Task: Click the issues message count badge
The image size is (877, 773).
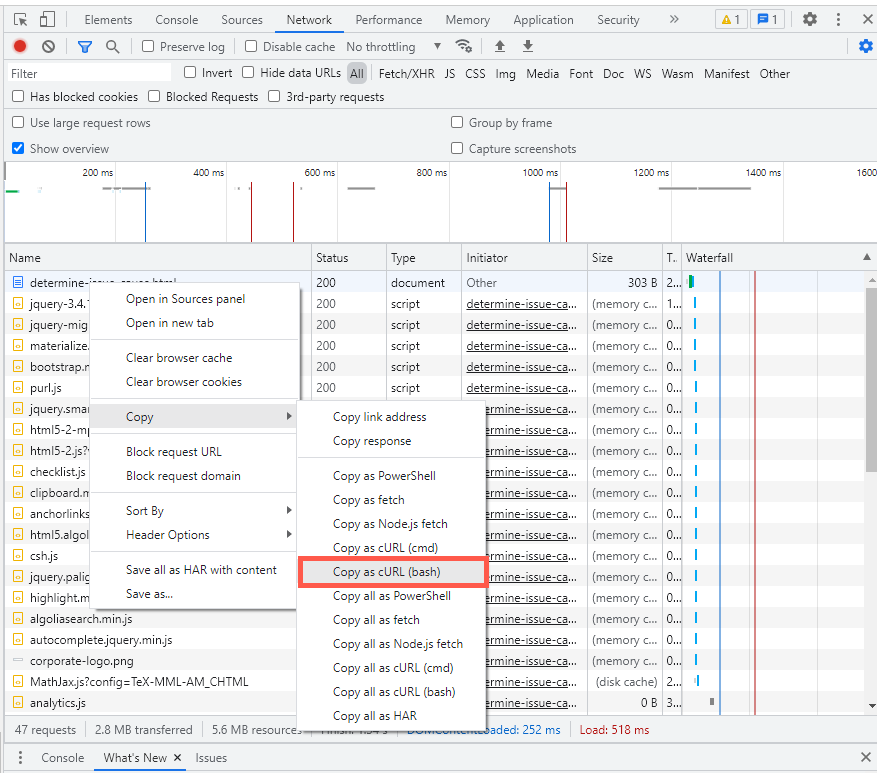Action: [x=767, y=20]
